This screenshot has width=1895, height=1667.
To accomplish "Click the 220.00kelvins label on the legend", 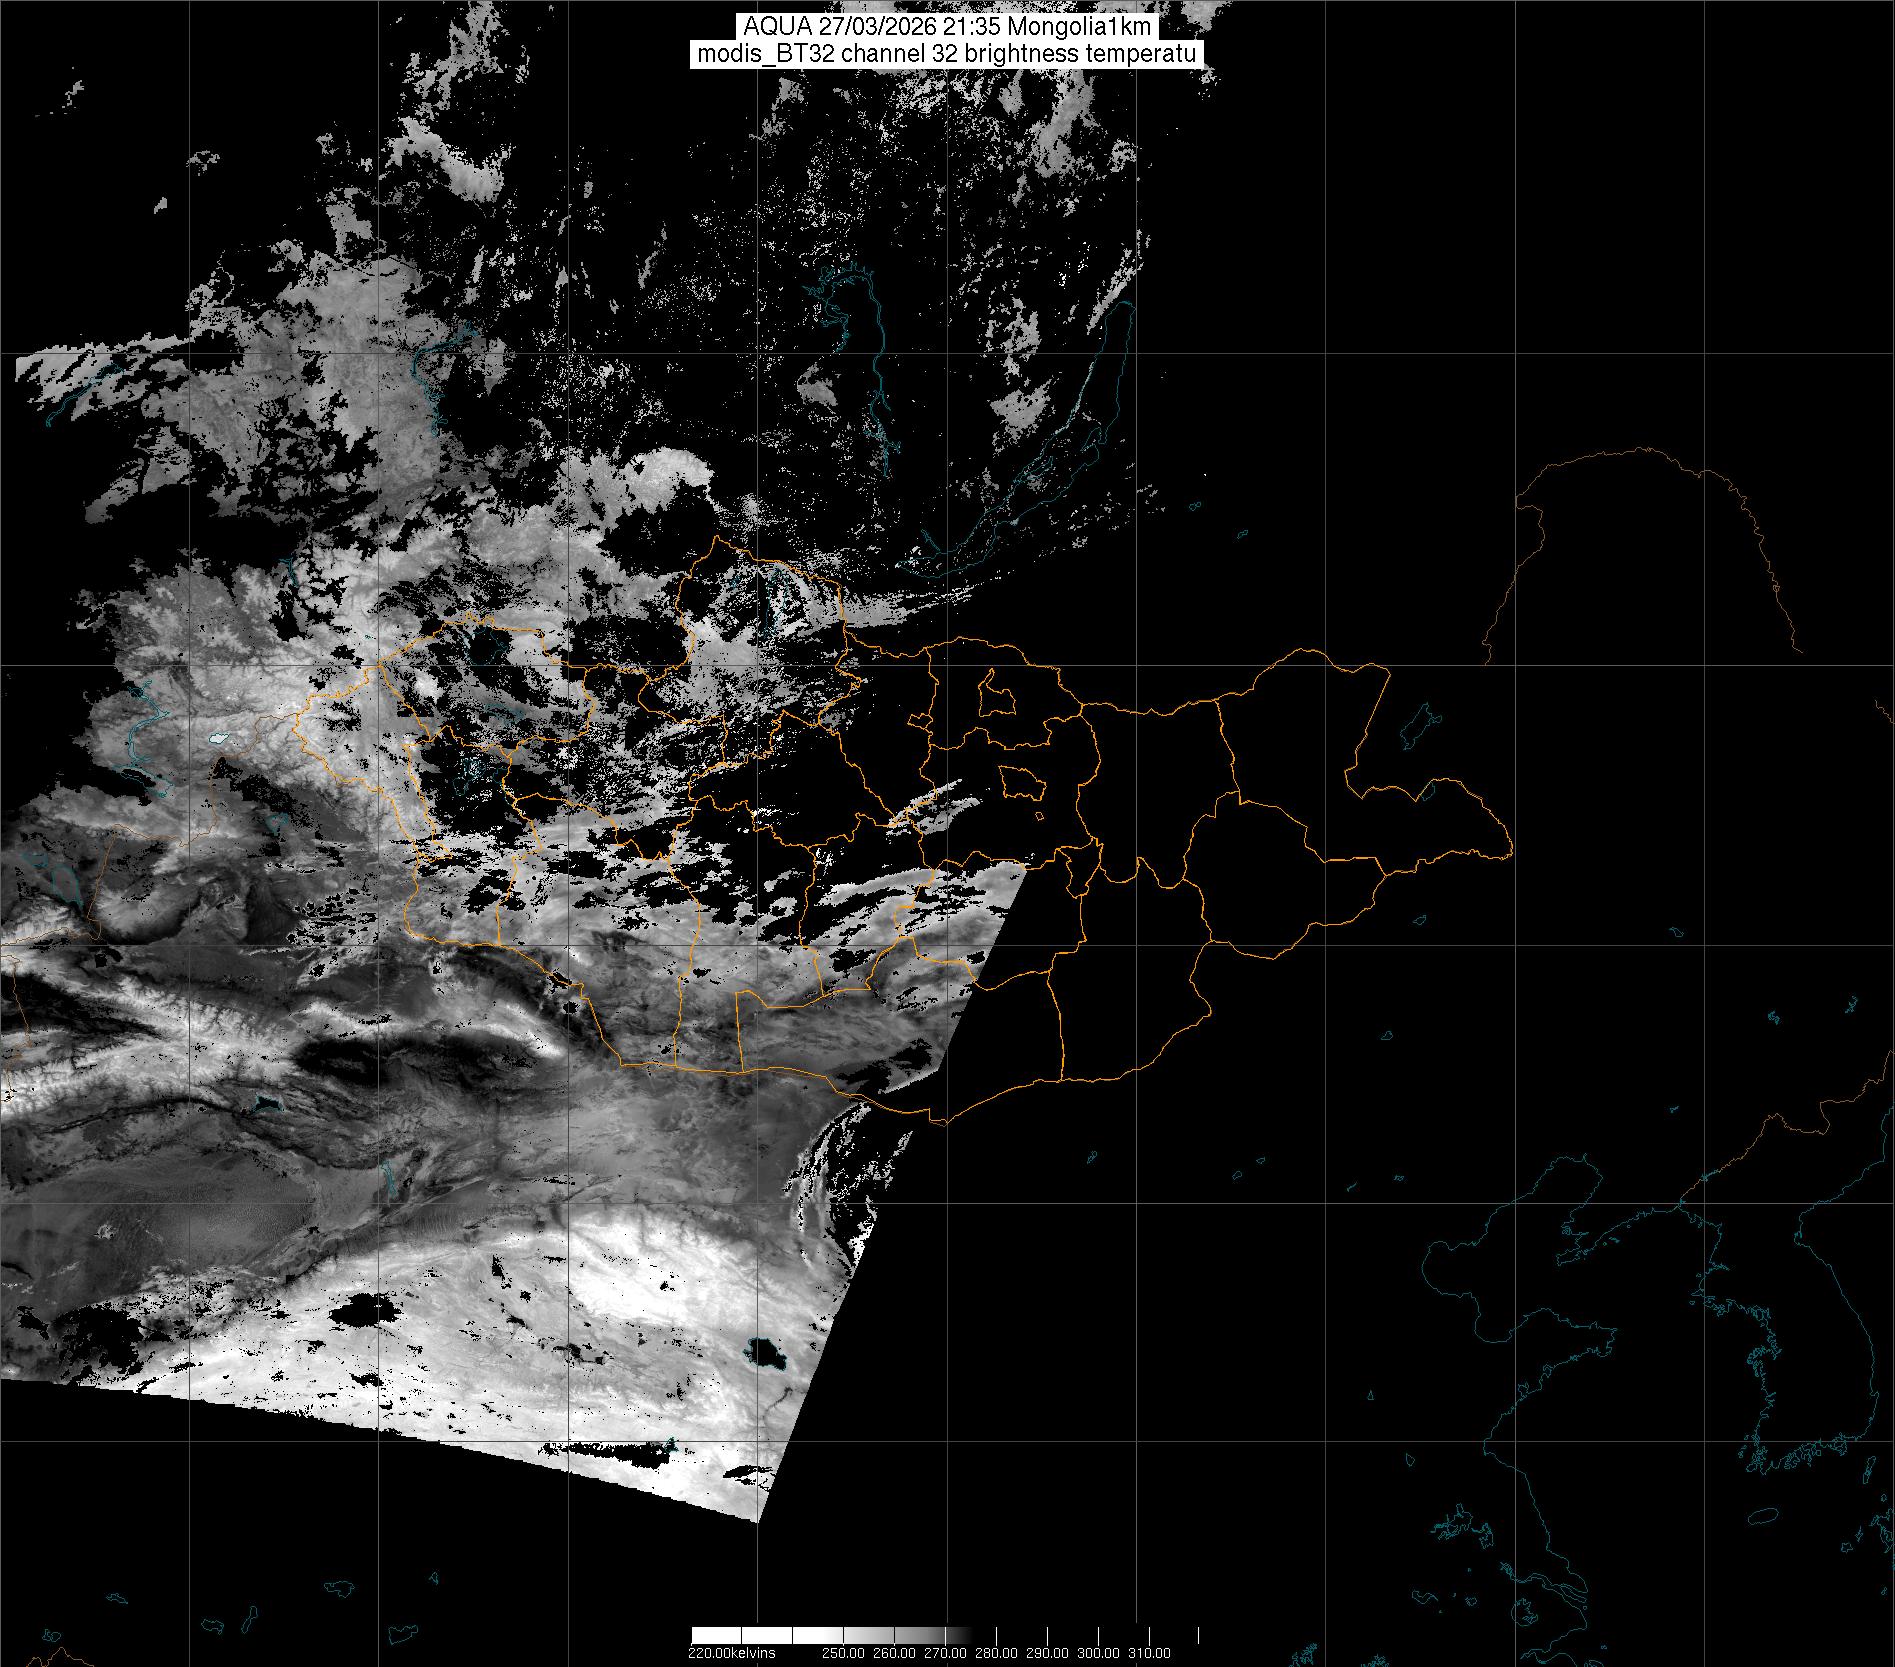I will 731,1653.
